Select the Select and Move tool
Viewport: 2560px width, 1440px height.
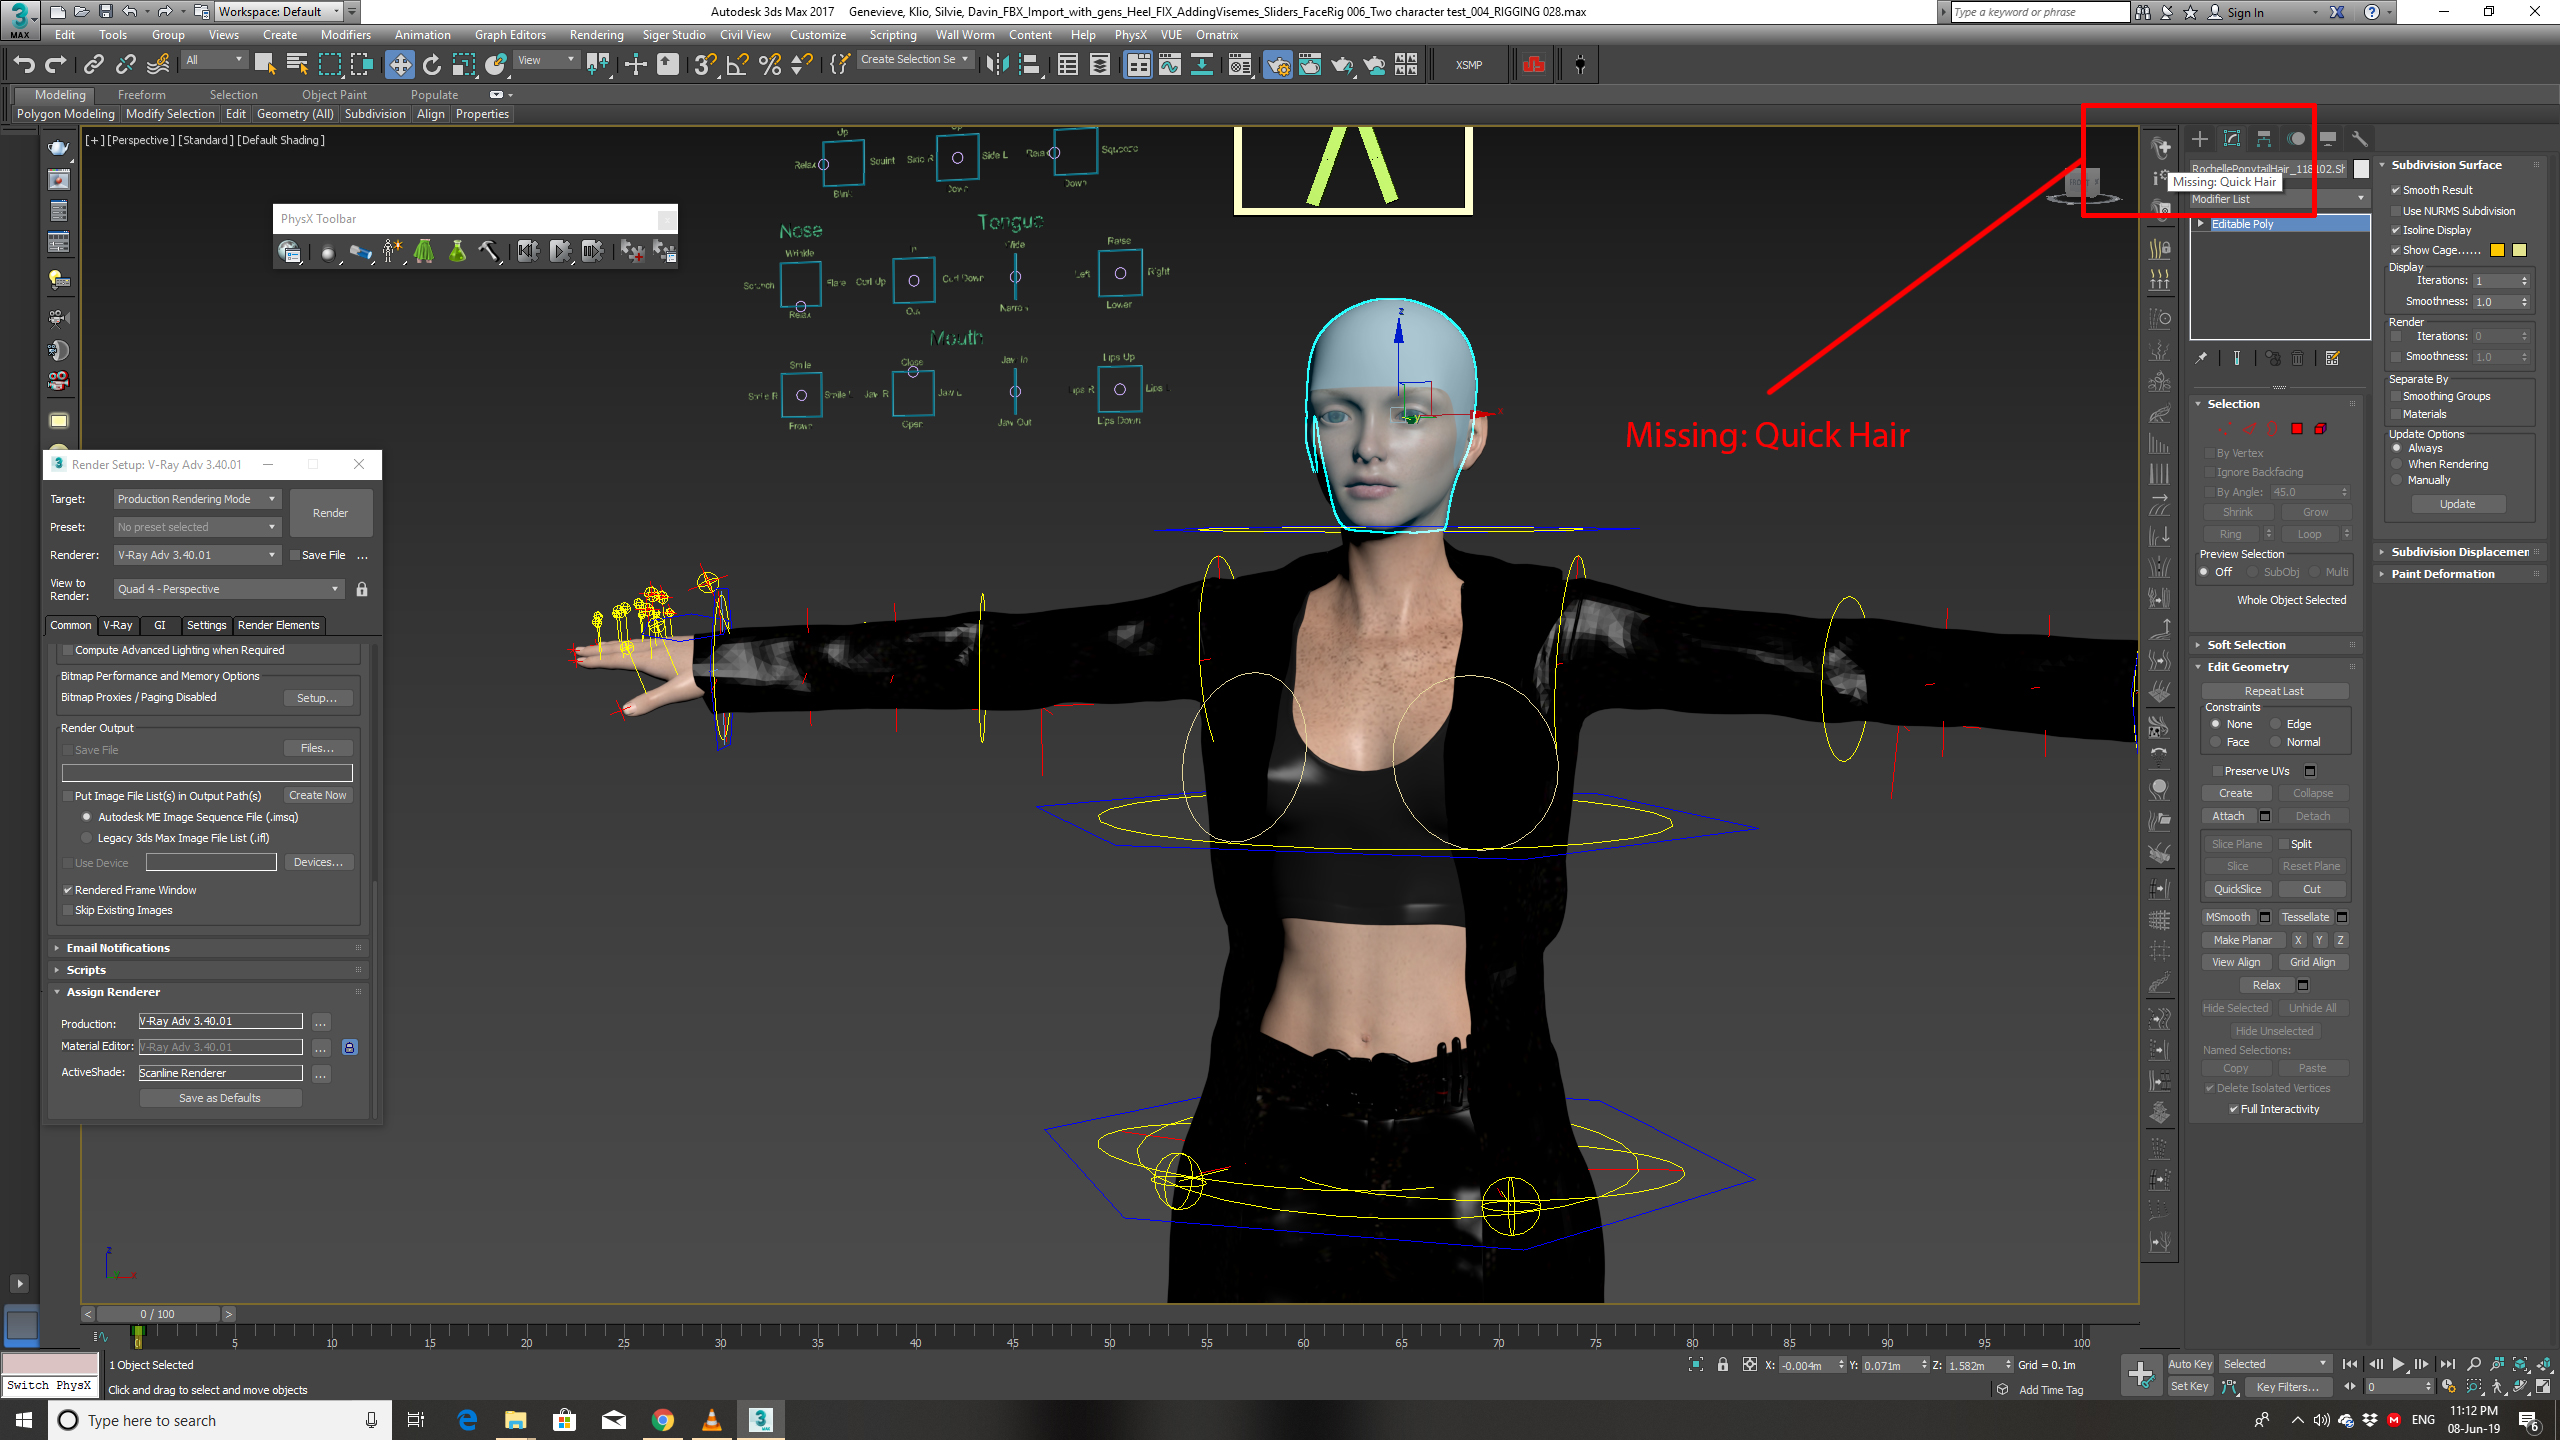click(400, 65)
